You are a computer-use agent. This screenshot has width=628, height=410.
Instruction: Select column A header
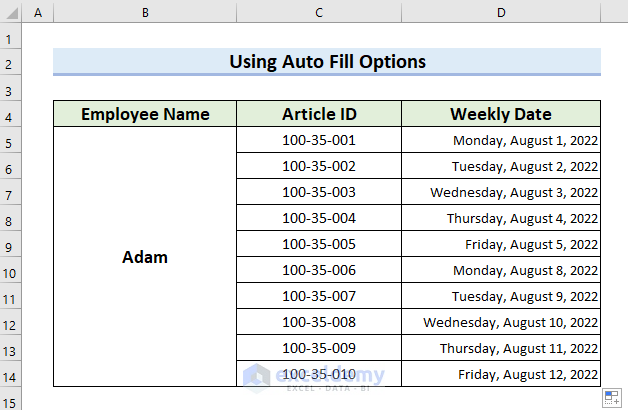(38, 13)
